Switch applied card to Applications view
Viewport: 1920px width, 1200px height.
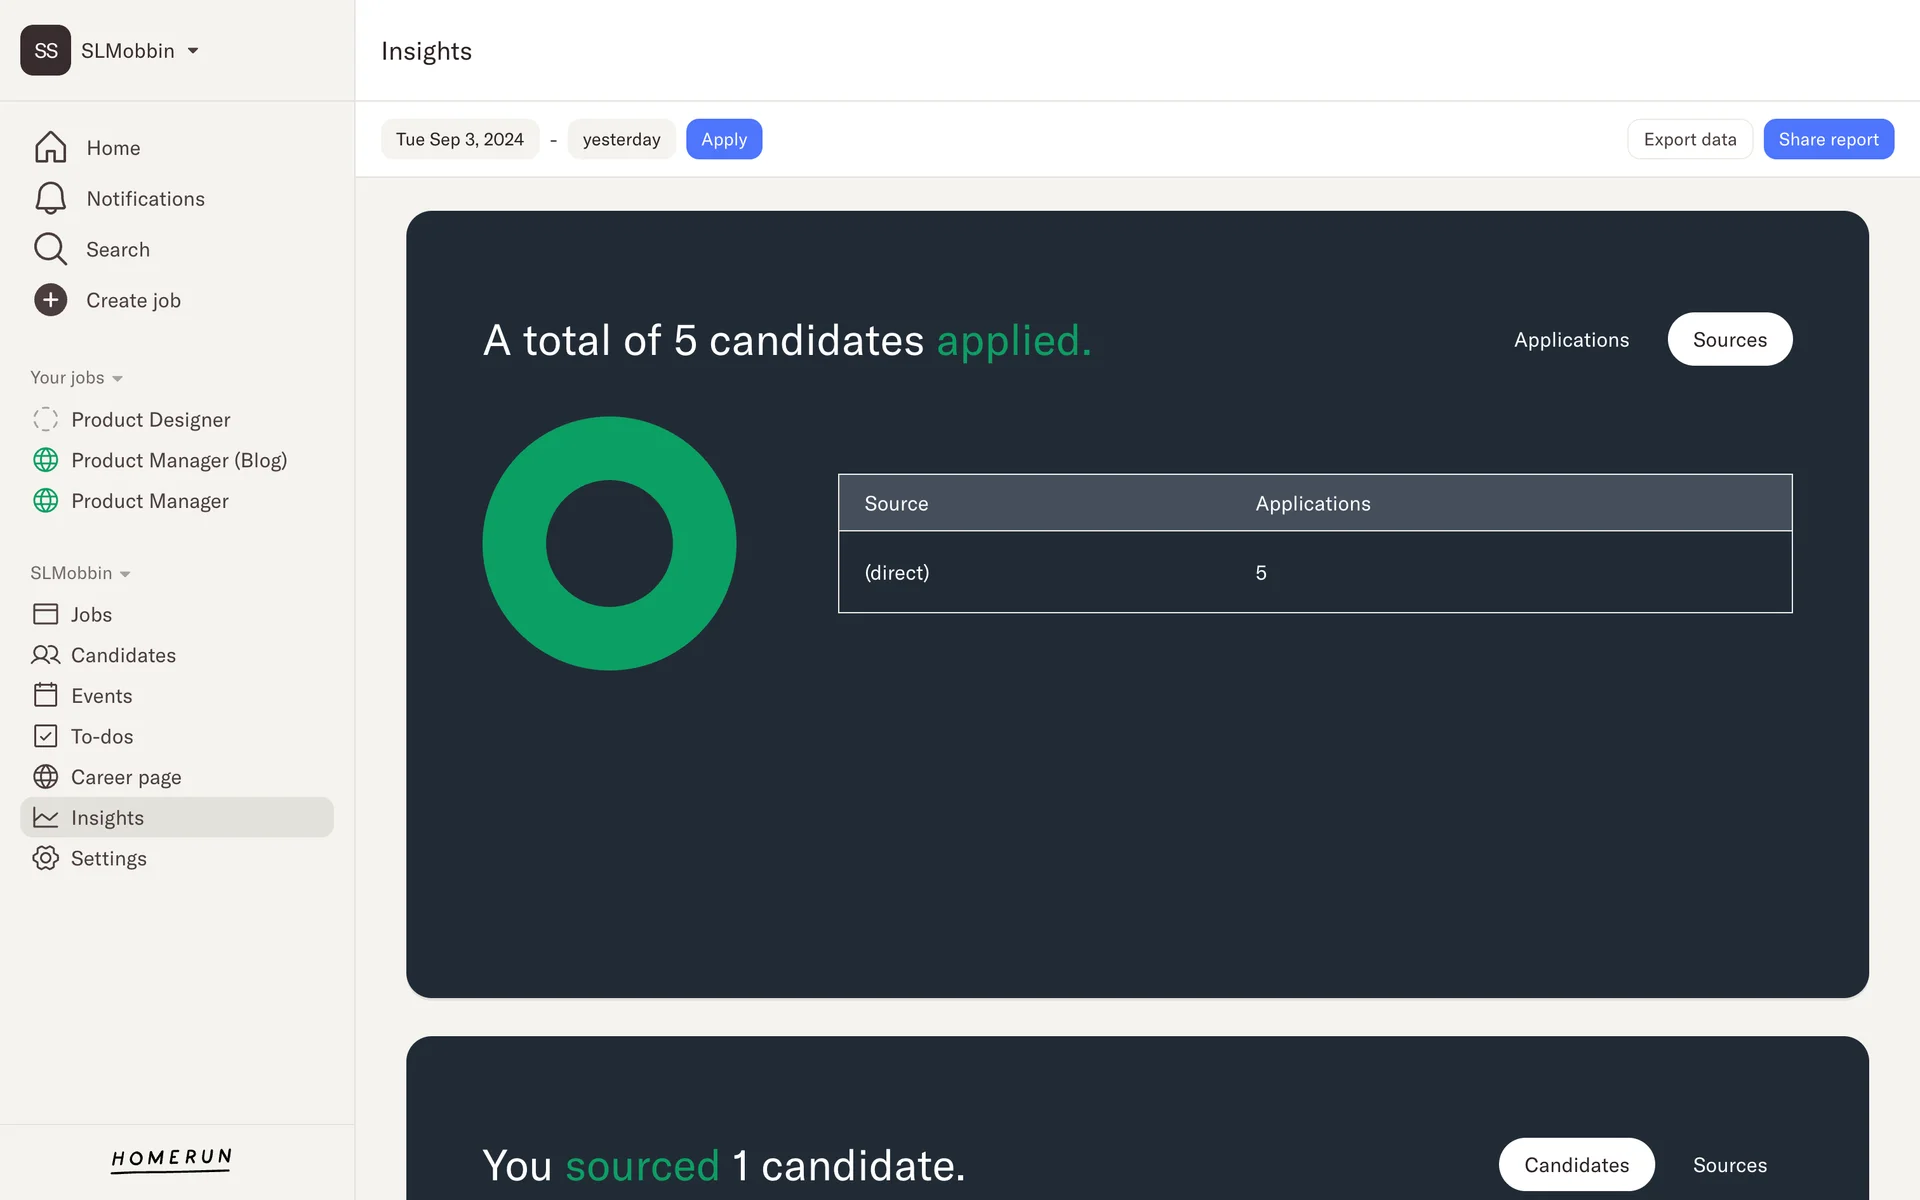tap(1571, 340)
